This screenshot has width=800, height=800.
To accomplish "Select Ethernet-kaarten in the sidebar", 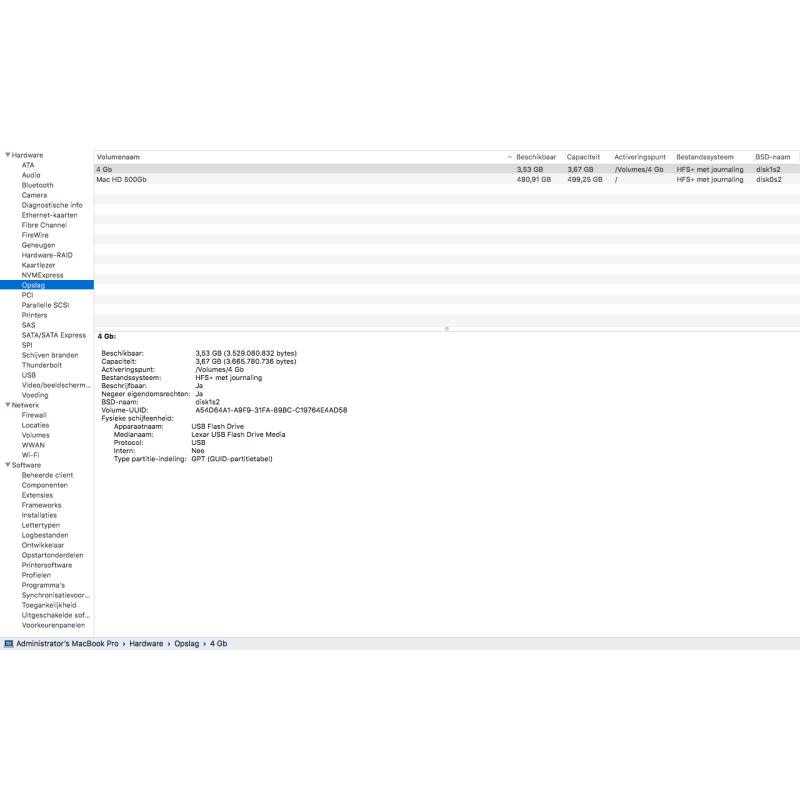I will [49, 215].
